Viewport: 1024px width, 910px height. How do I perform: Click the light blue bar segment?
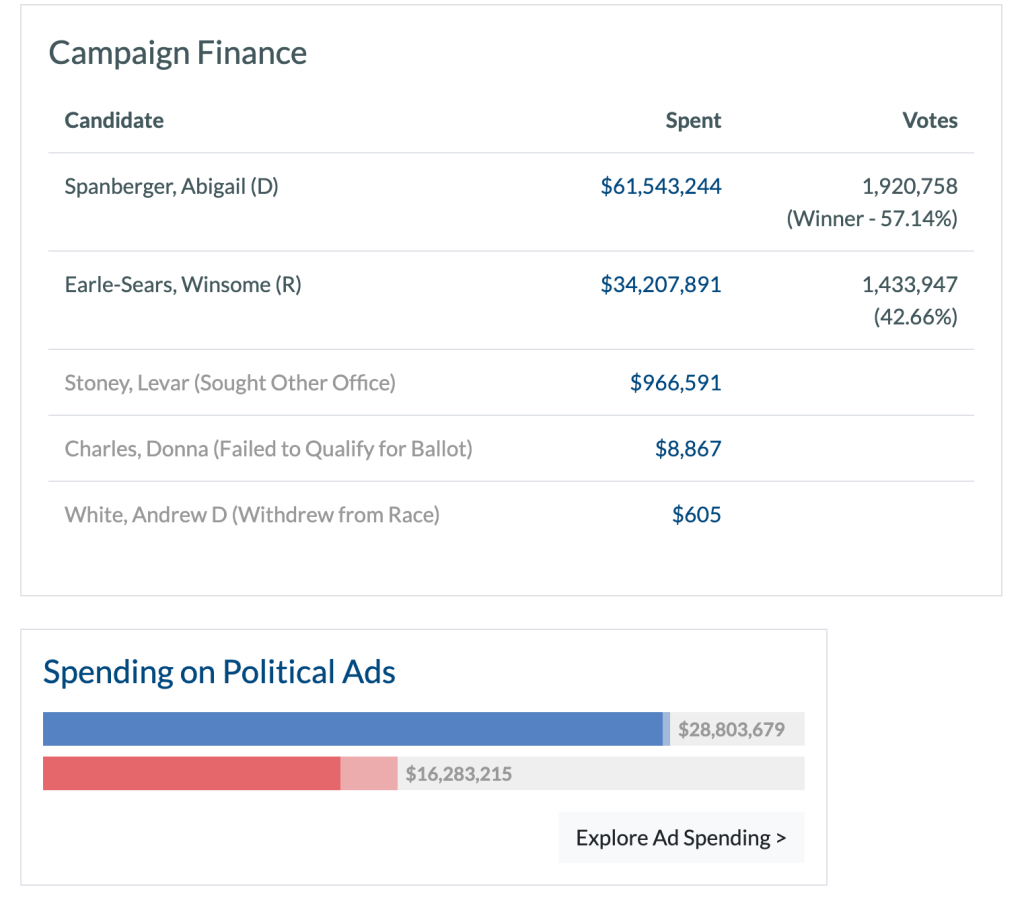pyautogui.click(x=666, y=729)
